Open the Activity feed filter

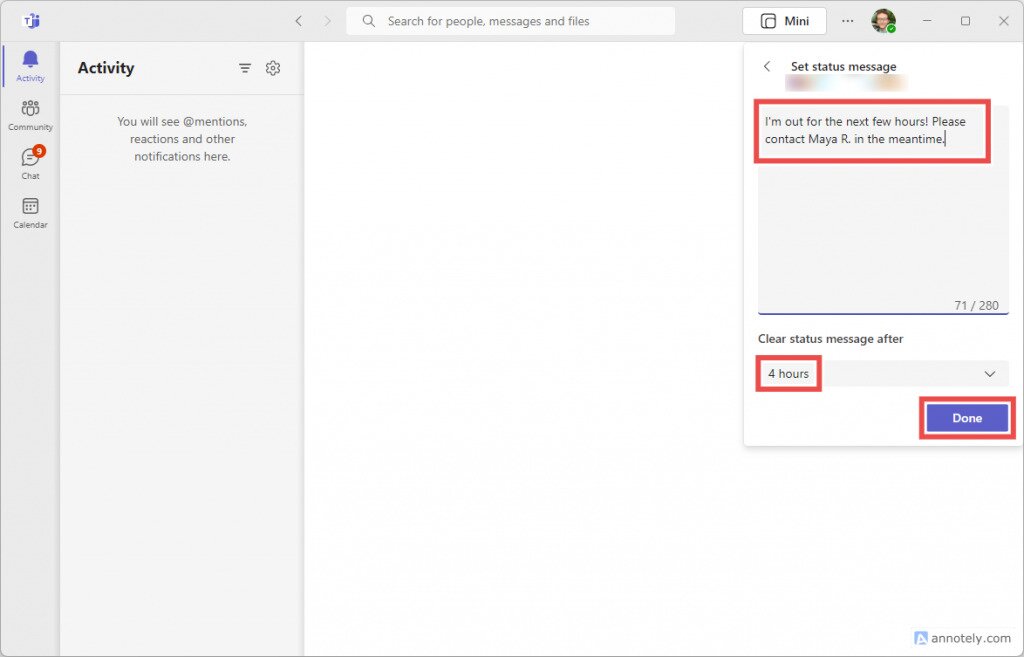tap(244, 68)
